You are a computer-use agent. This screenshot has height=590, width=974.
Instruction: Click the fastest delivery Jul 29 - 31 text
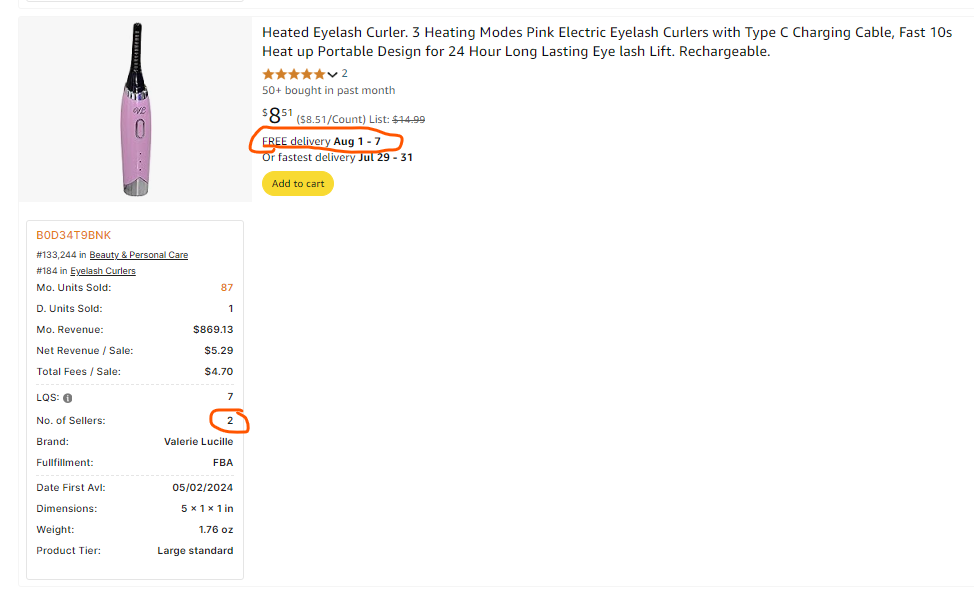click(337, 157)
